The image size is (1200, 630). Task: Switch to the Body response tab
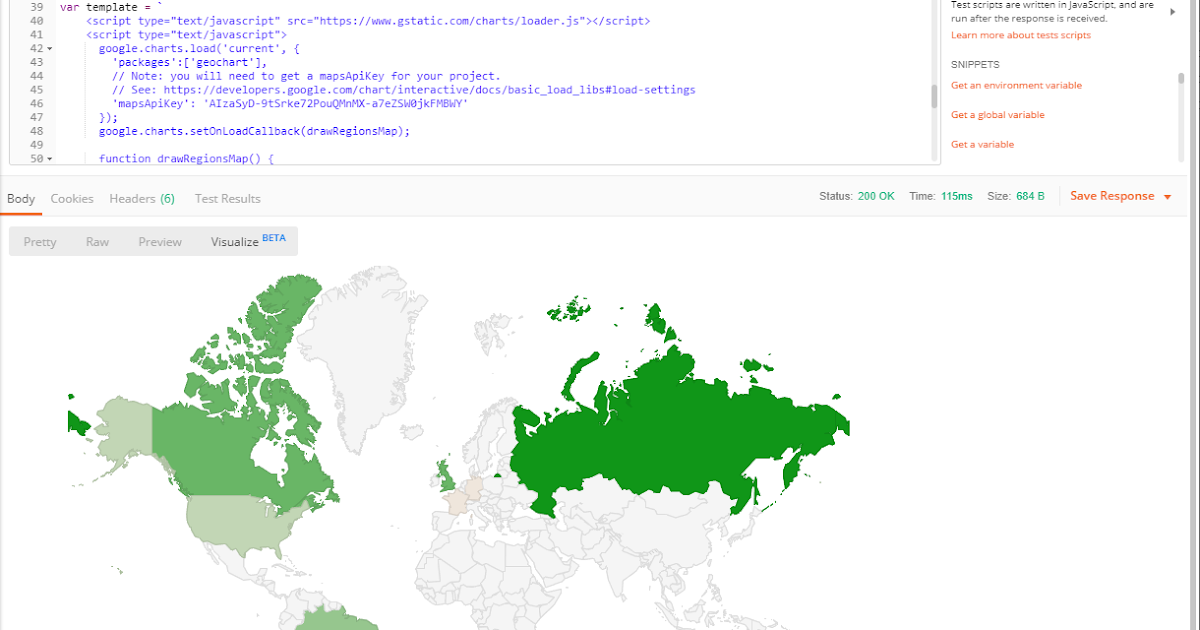pyautogui.click(x=21, y=198)
